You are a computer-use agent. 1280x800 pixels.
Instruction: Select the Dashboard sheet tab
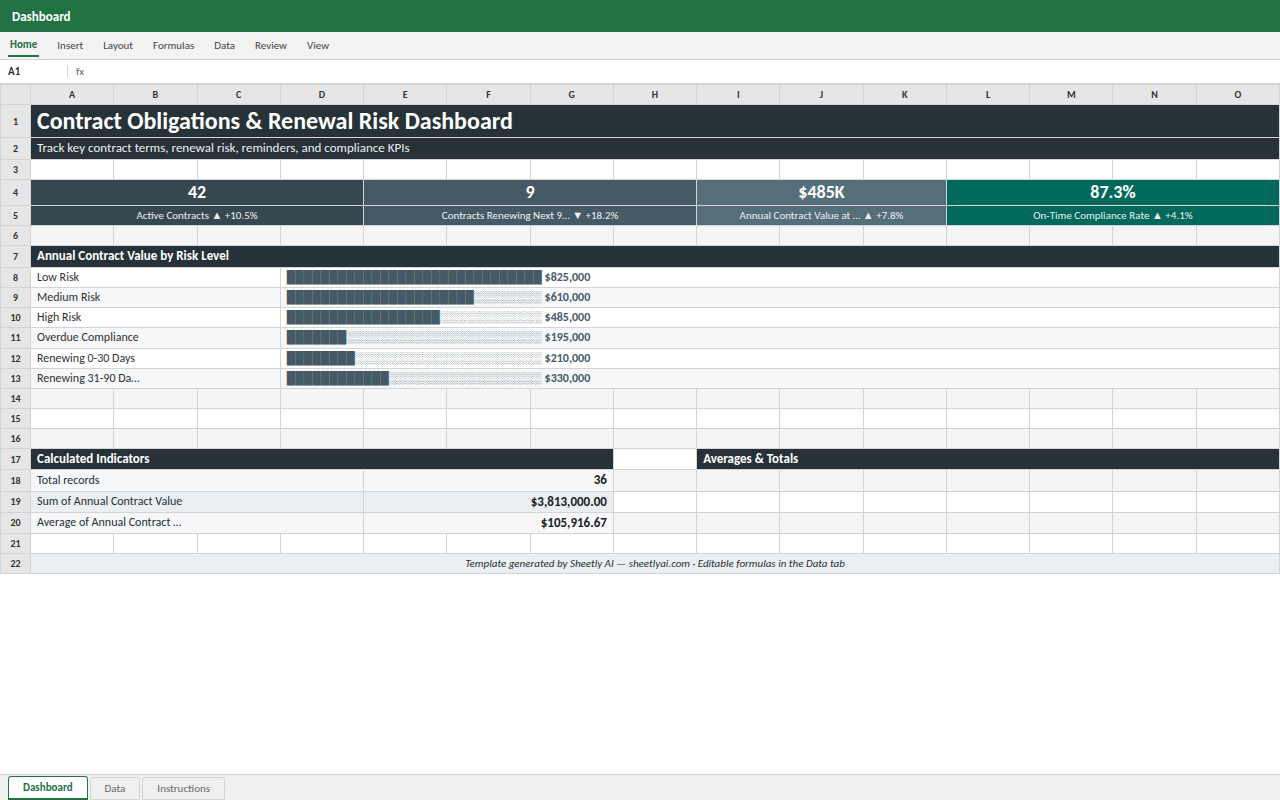[x=48, y=787]
